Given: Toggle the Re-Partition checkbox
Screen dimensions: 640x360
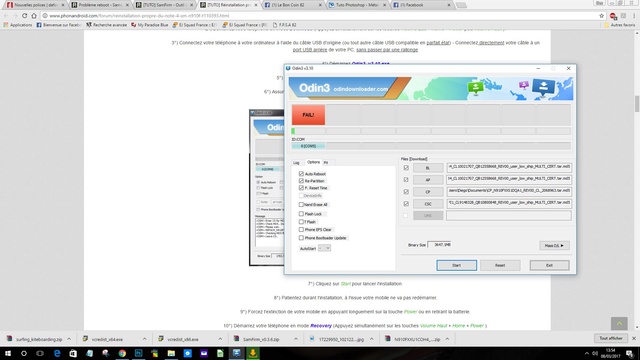Looking at the screenshot, I should click(x=301, y=181).
